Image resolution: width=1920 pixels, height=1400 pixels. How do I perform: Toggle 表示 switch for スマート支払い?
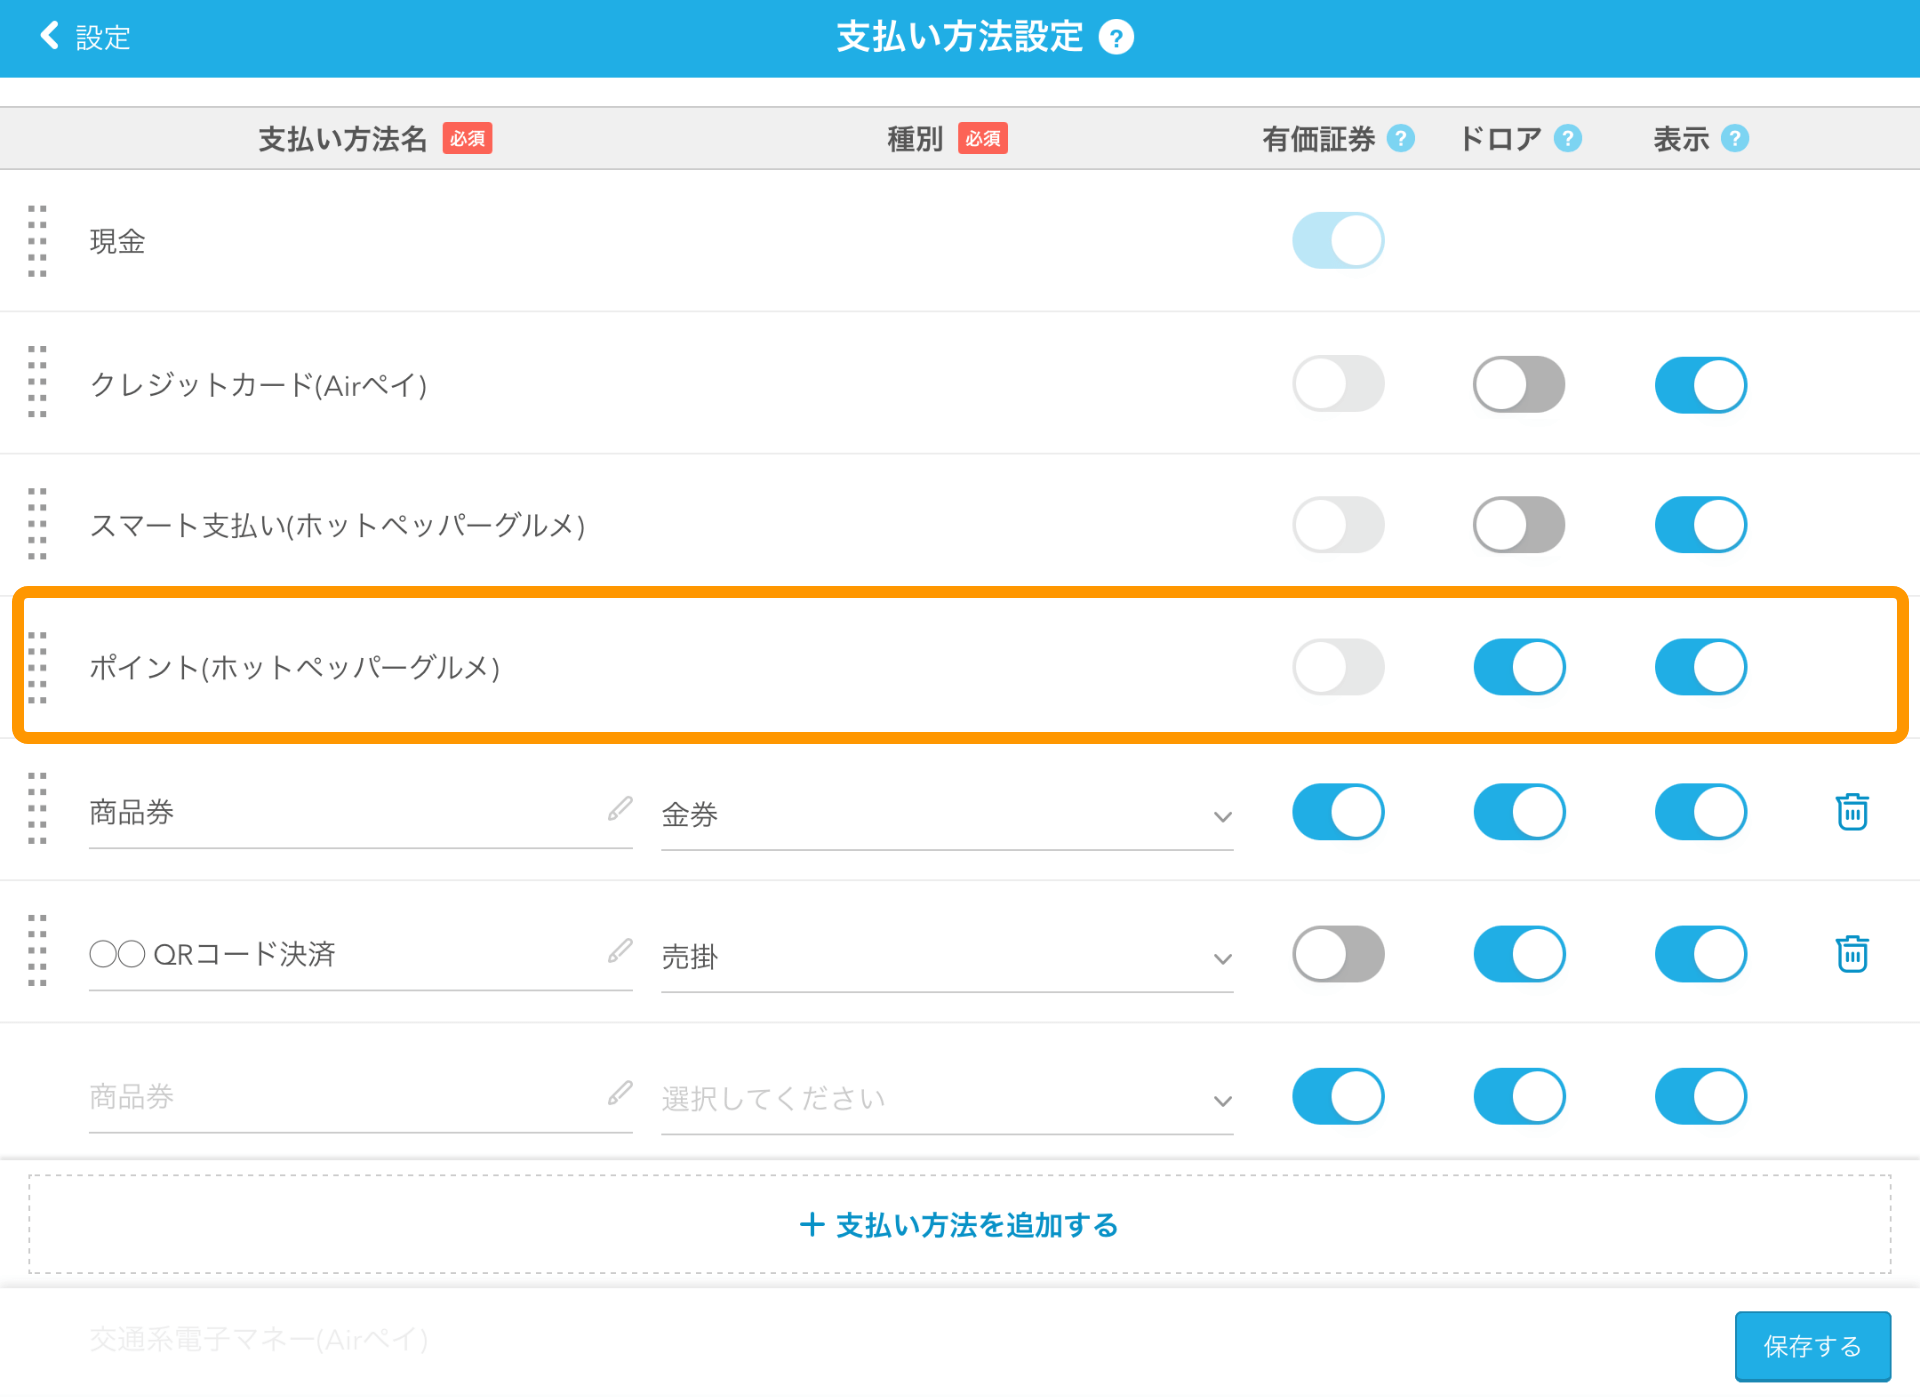point(1700,525)
